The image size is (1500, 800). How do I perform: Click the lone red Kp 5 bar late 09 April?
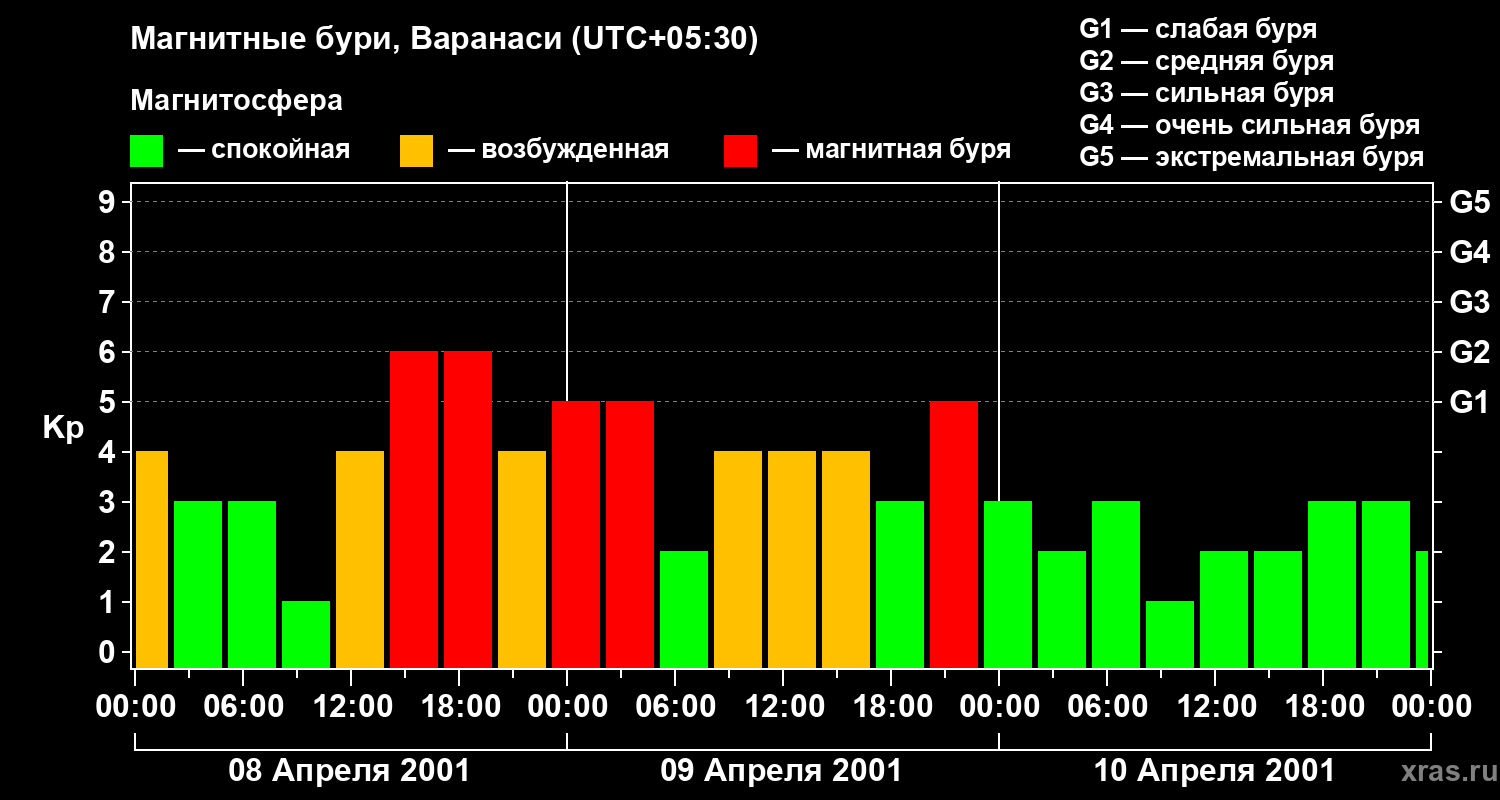click(954, 534)
